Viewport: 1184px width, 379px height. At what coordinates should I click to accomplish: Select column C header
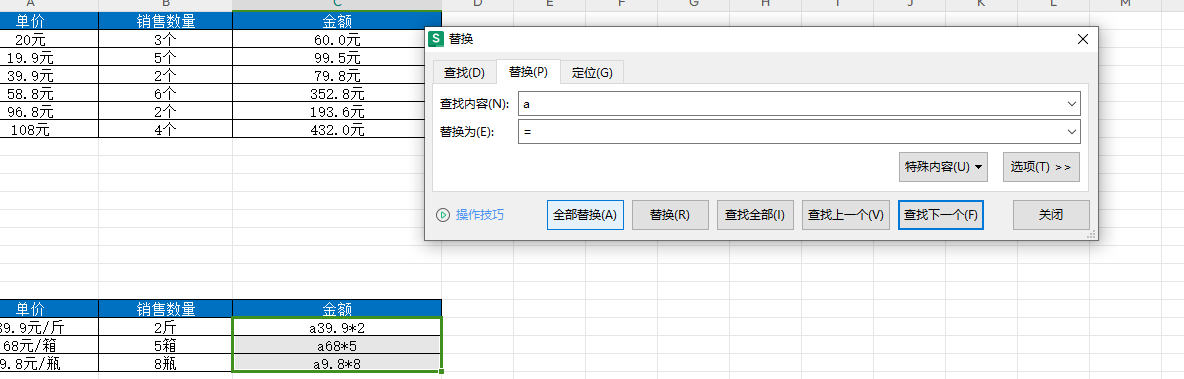coord(337,5)
